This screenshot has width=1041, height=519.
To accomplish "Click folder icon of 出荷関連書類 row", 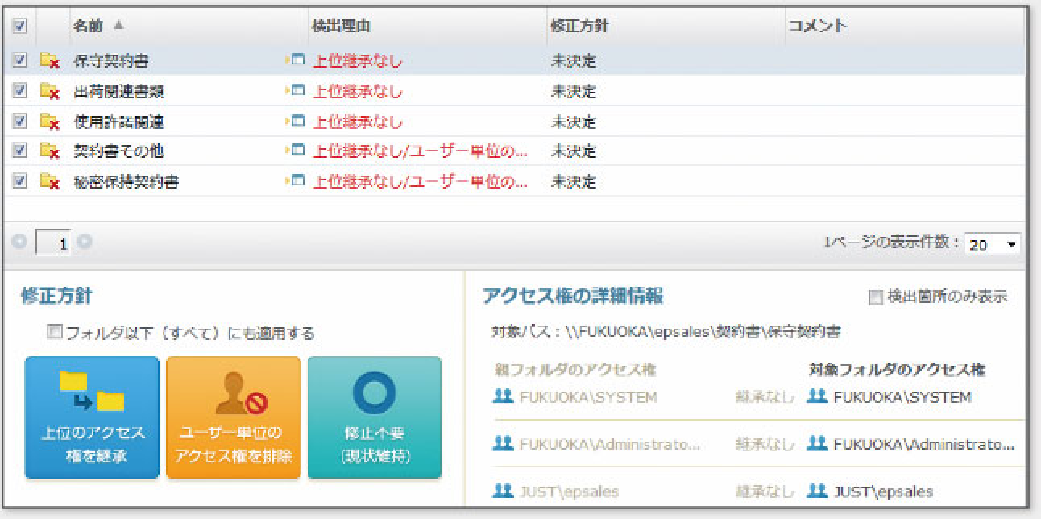I will pyautogui.click(x=50, y=91).
